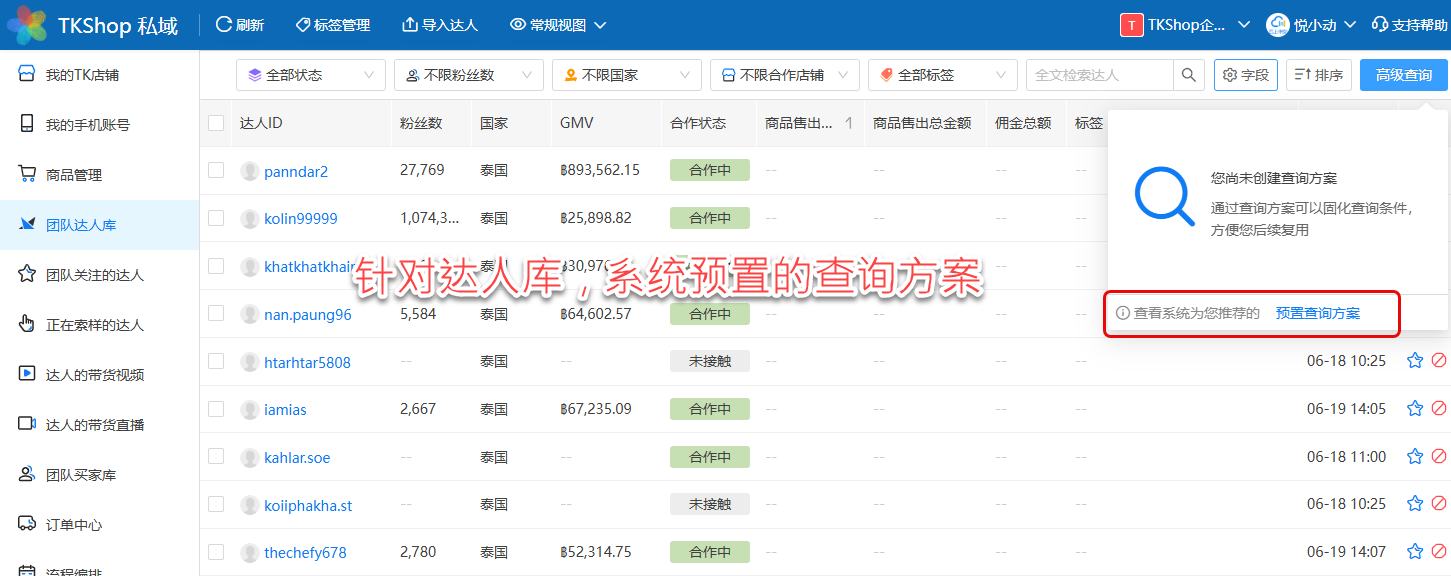The image size is (1451, 576).
Task: Tick the checkbox for thechefy678
Action: [216, 551]
